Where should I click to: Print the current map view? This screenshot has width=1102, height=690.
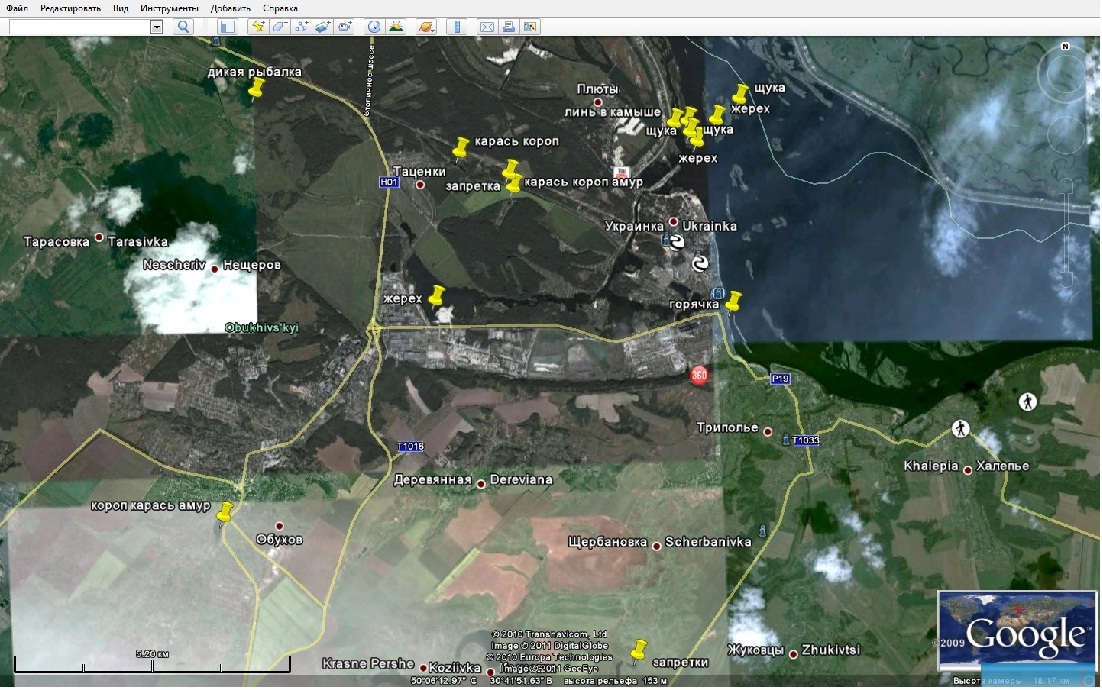point(508,27)
